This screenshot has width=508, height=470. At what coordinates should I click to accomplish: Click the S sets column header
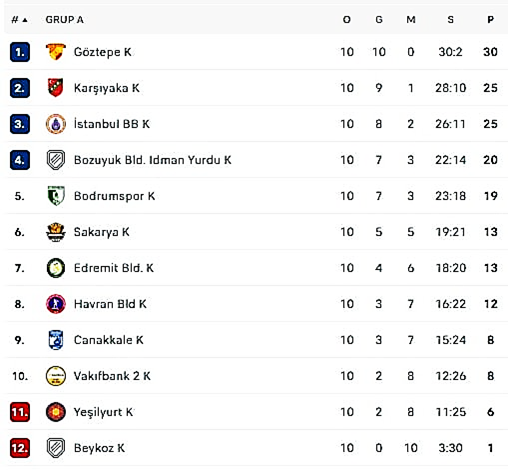[450, 20]
